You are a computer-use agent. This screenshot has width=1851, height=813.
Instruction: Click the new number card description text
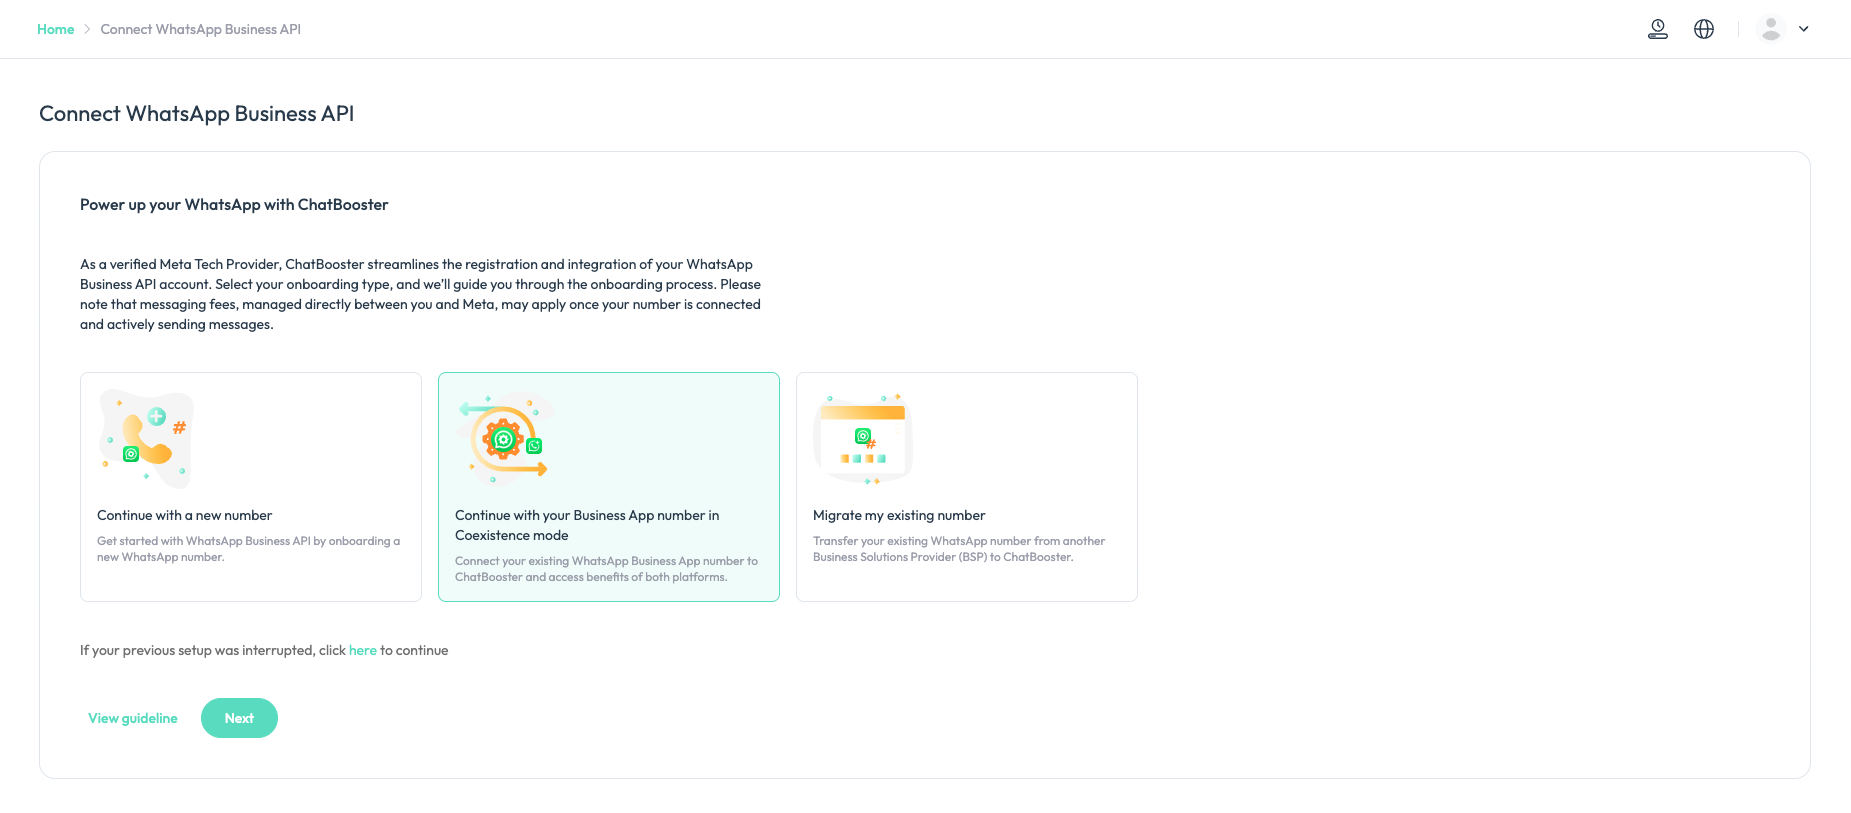(248, 549)
